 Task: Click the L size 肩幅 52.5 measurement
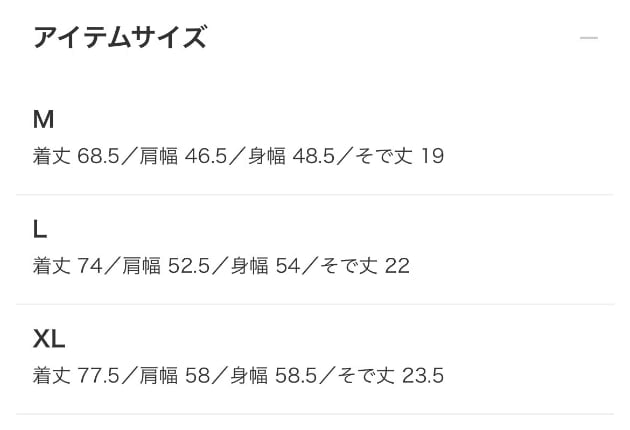[166, 266]
